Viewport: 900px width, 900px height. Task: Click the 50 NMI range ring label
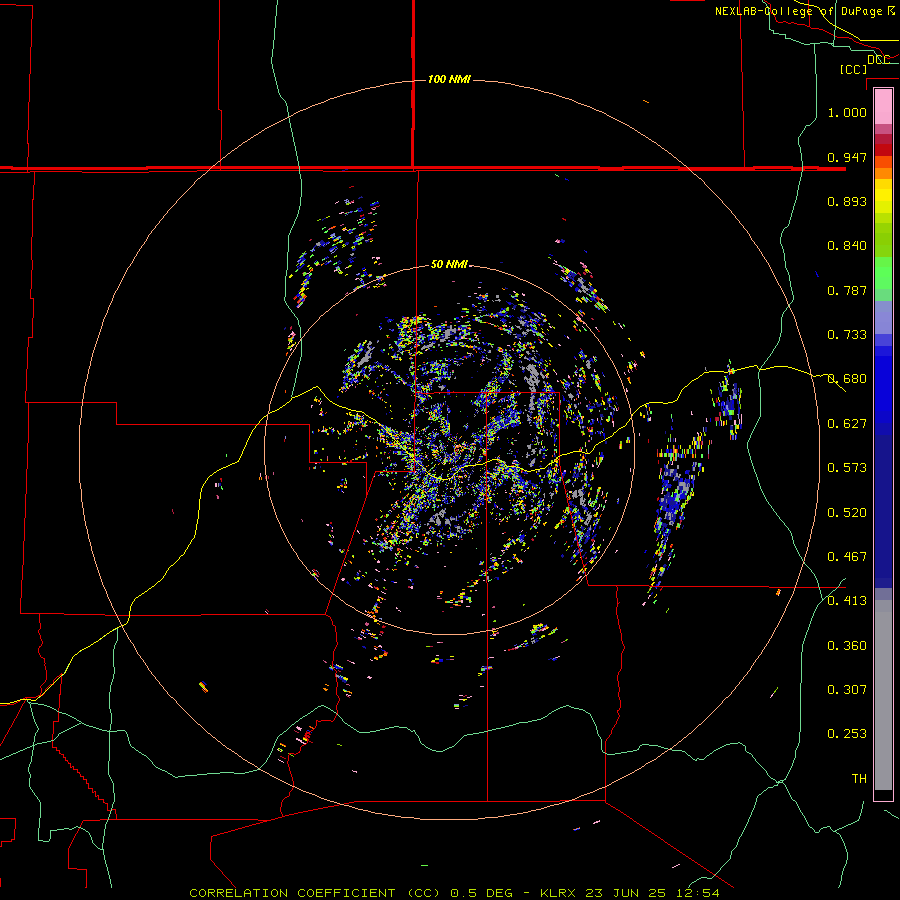click(x=449, y=264)
